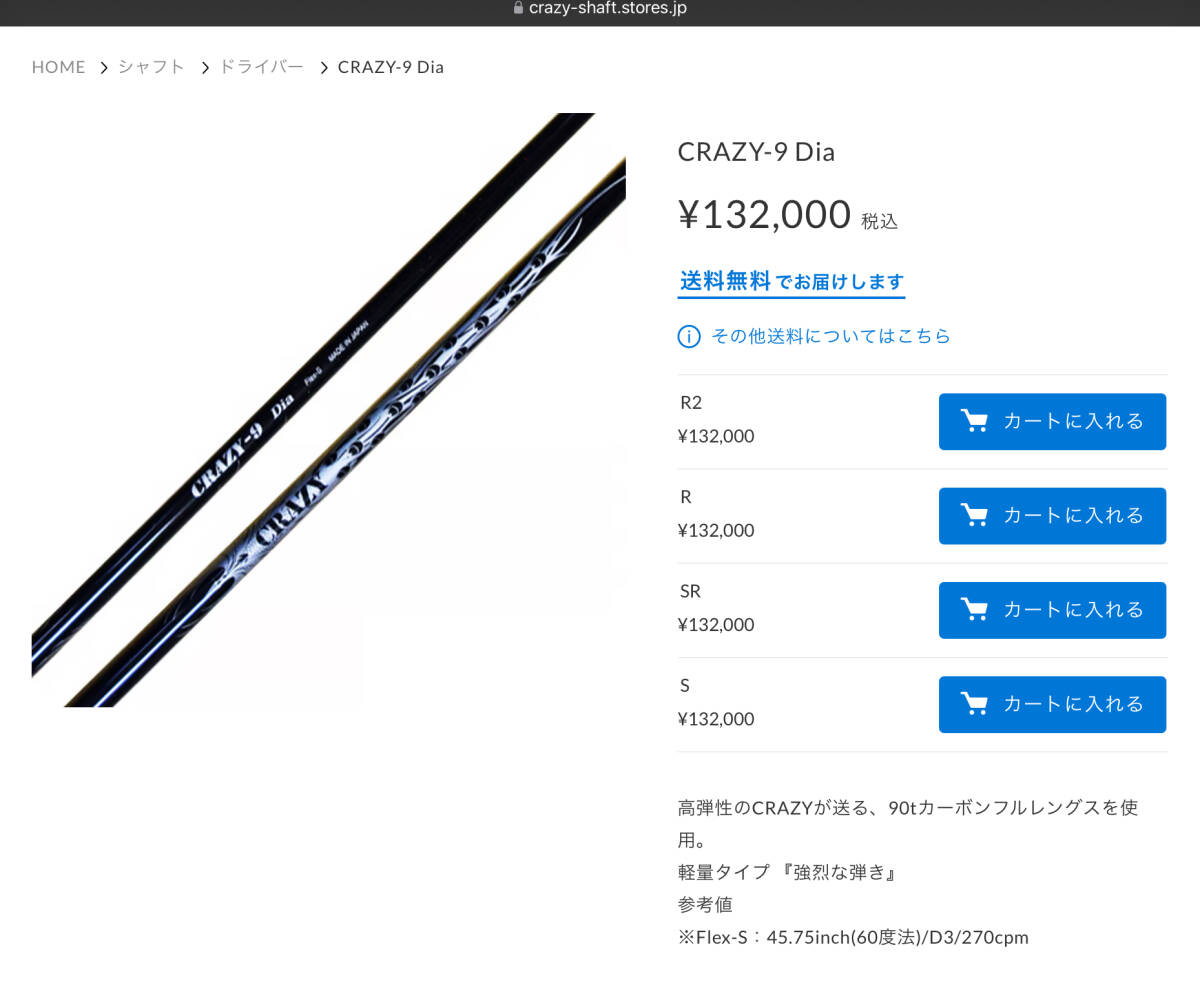Click the cart icon in the R row
Viewport: 1200px width, 996px height.
coord(975,515)
